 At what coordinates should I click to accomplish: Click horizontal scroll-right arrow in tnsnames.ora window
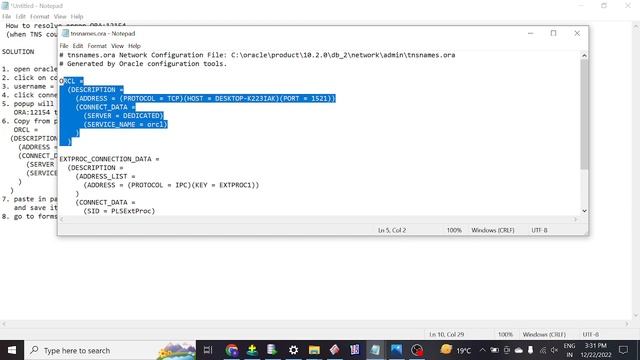[576, 220]
